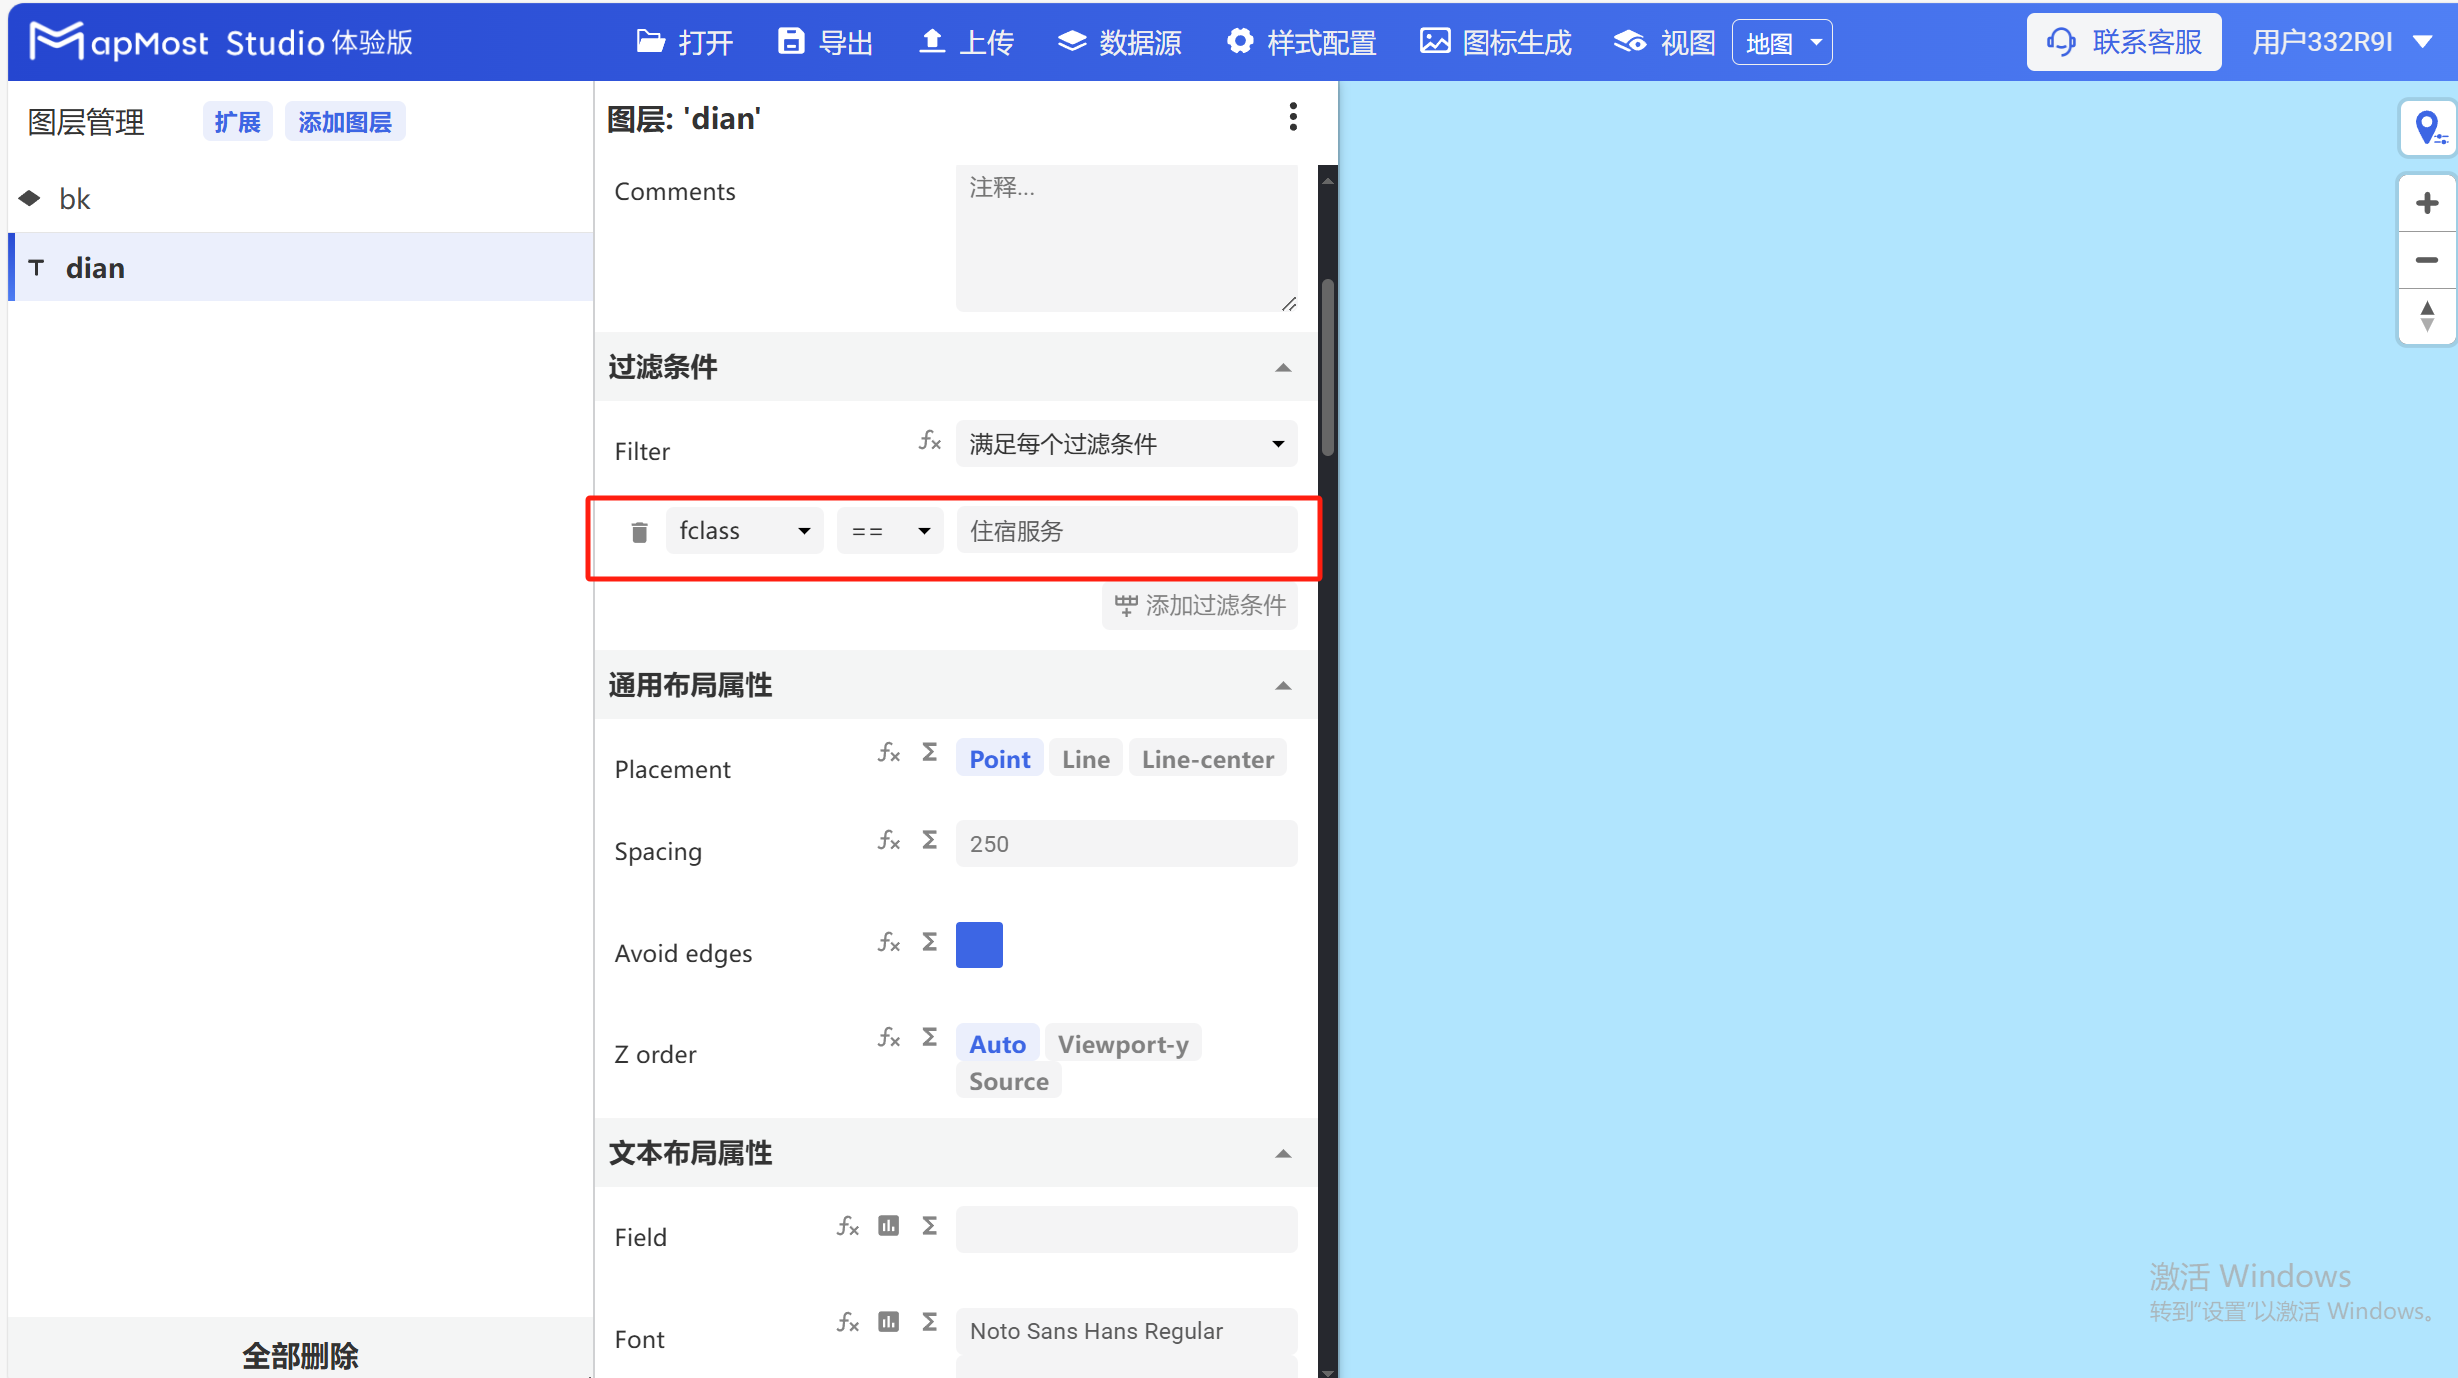Image resolution: width=2458 pixels, height=1378 pixels.
Task: Click the 住宿服务 filter value input
Action: [x=1126, y=530]
